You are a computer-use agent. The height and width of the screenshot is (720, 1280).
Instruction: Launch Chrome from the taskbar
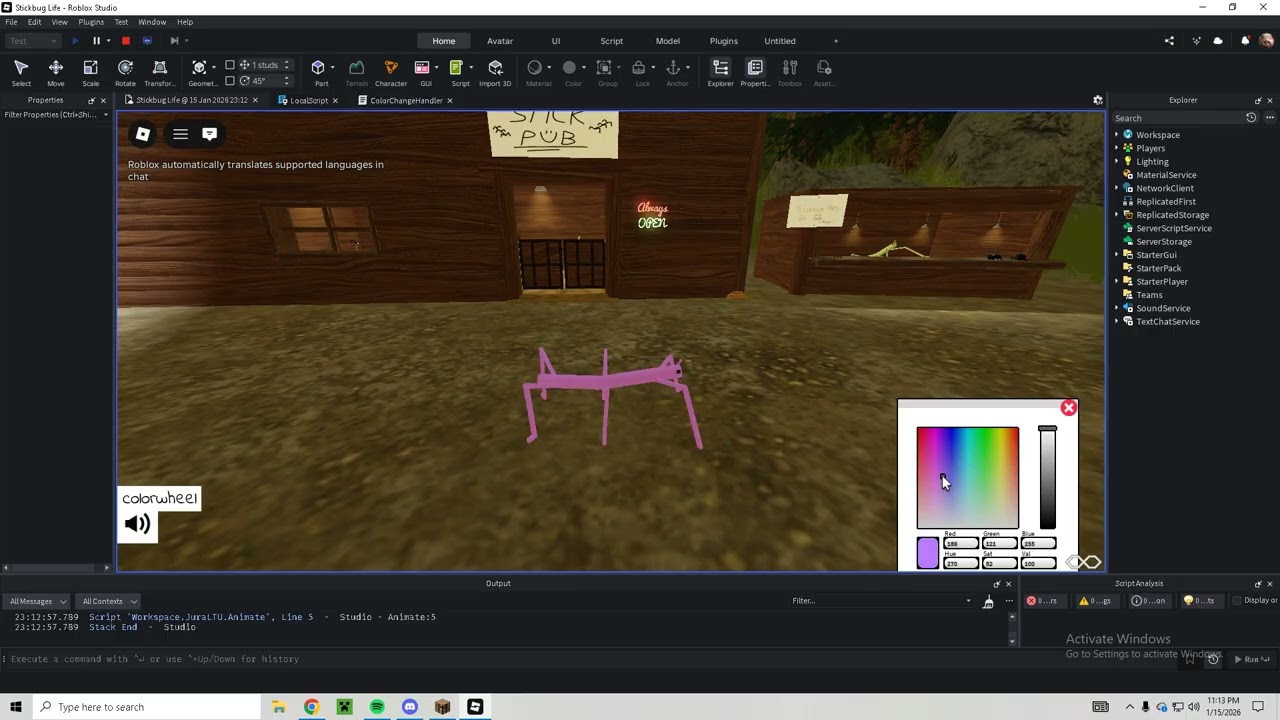[x=312, y=707]
